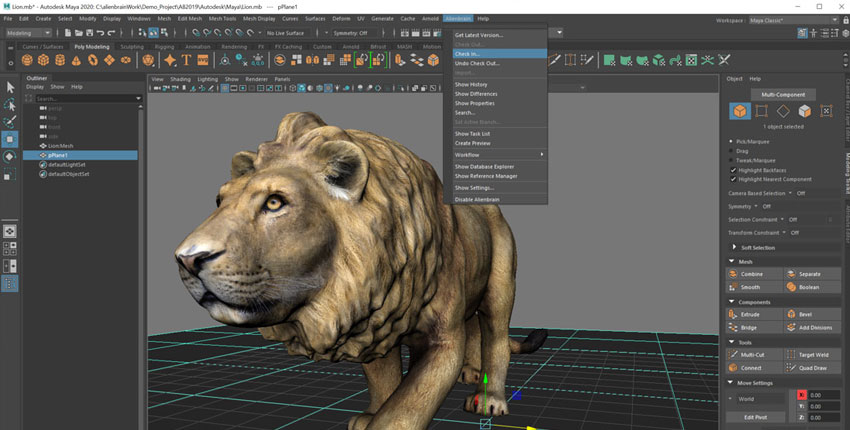Choose Vertex selection mode icon in toolkit
Screen dimensions: 850x430
pos(761,111)
